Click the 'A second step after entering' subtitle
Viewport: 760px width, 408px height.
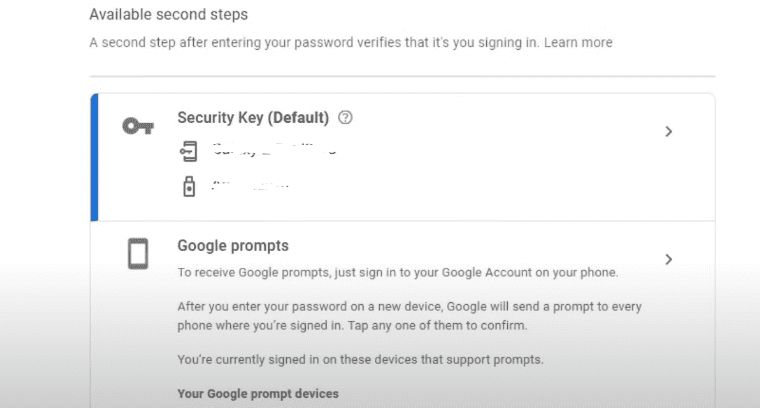[x=313, y=43]
